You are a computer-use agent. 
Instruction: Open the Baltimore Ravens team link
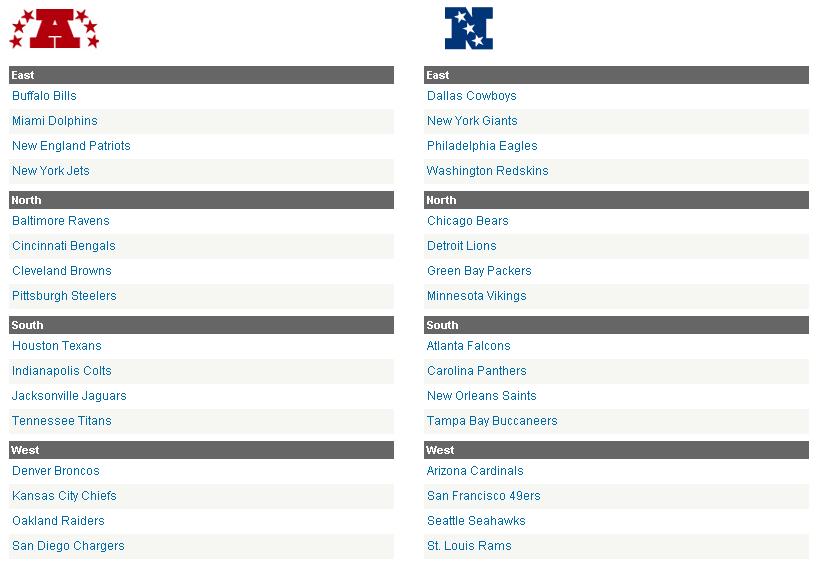click(x=61, y=220)
